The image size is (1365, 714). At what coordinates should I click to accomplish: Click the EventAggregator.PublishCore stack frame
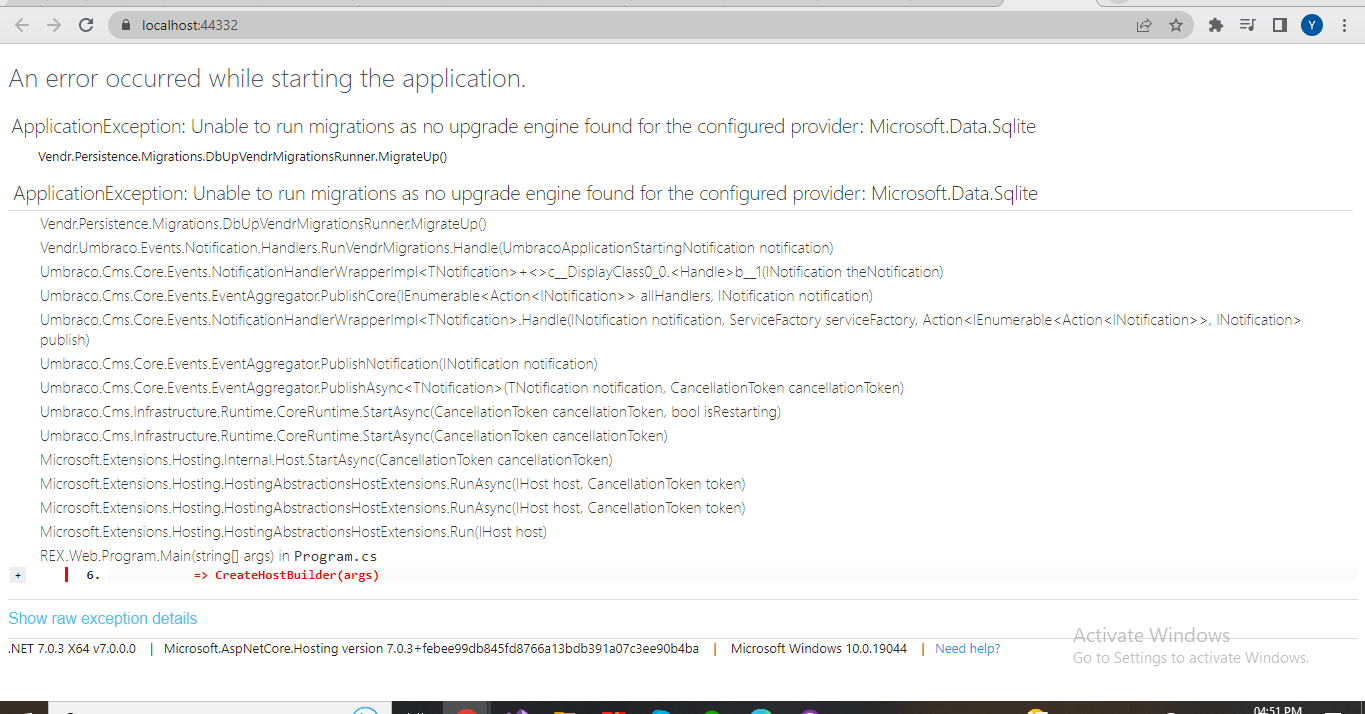[456, 296]
